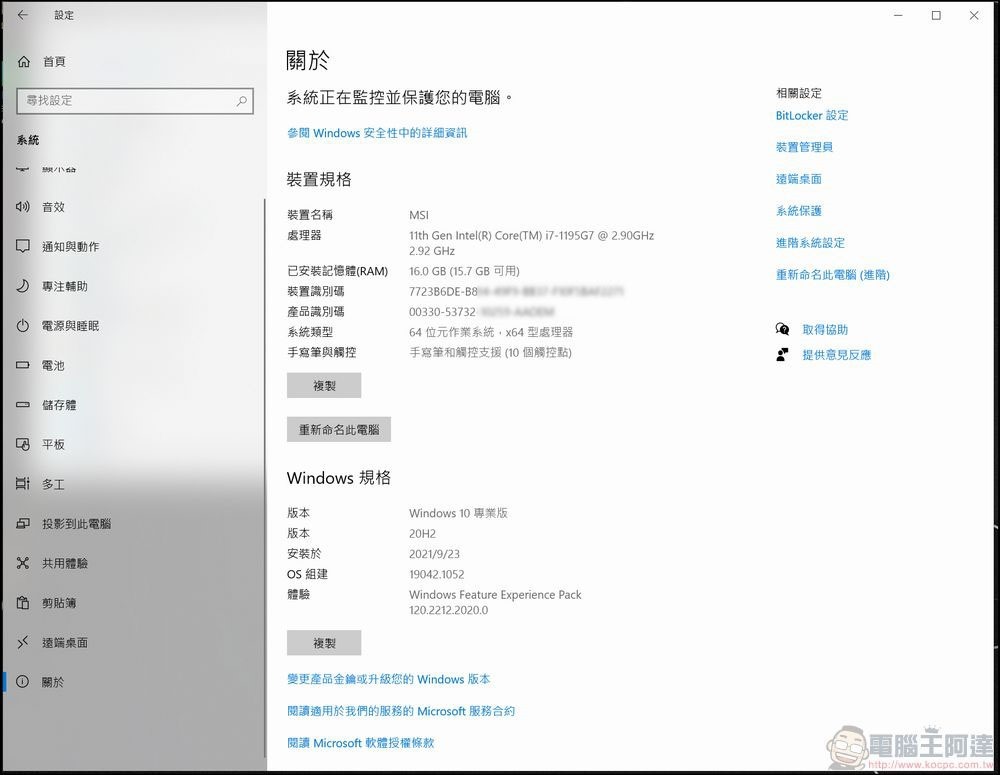Click the back arrow in Settings header
Image resolution: width=1000 pixels, height=775 pixels.
click(x=23, y=15)
